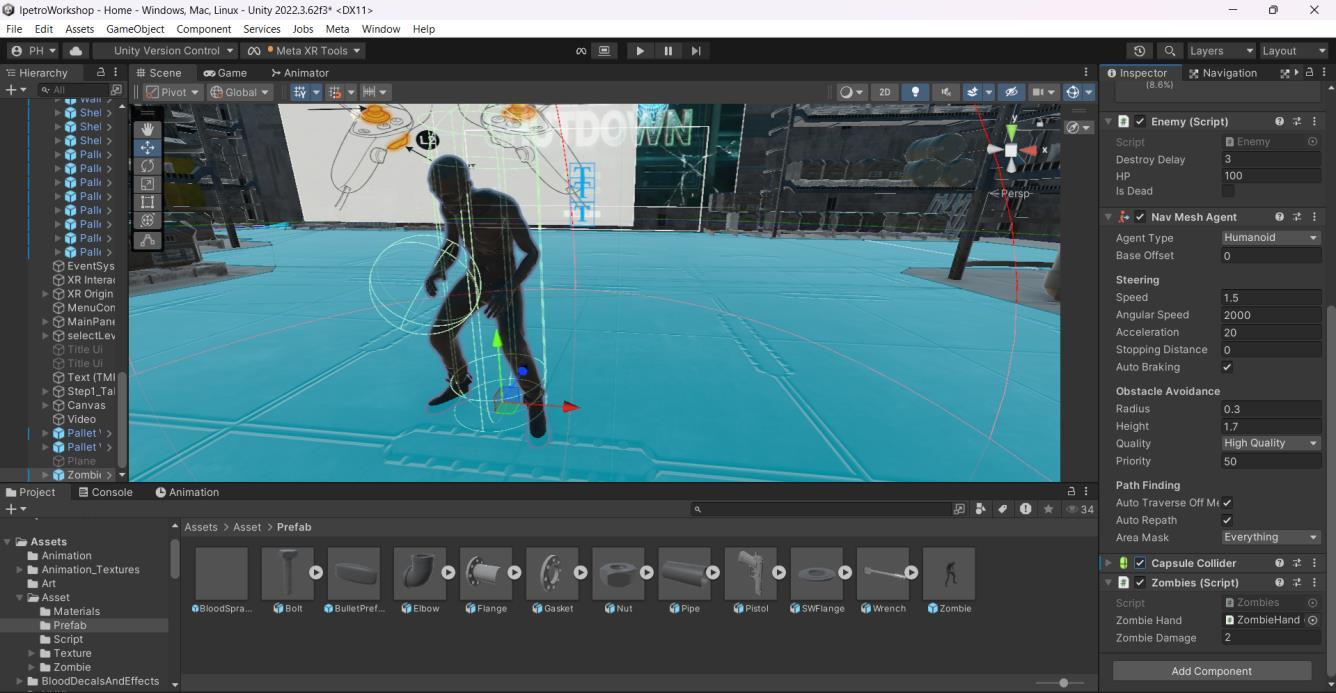Image resolution: width=1336 pixels, height=693 pixels.
Task: Select the Hand view tool
Action: (147, 129)
